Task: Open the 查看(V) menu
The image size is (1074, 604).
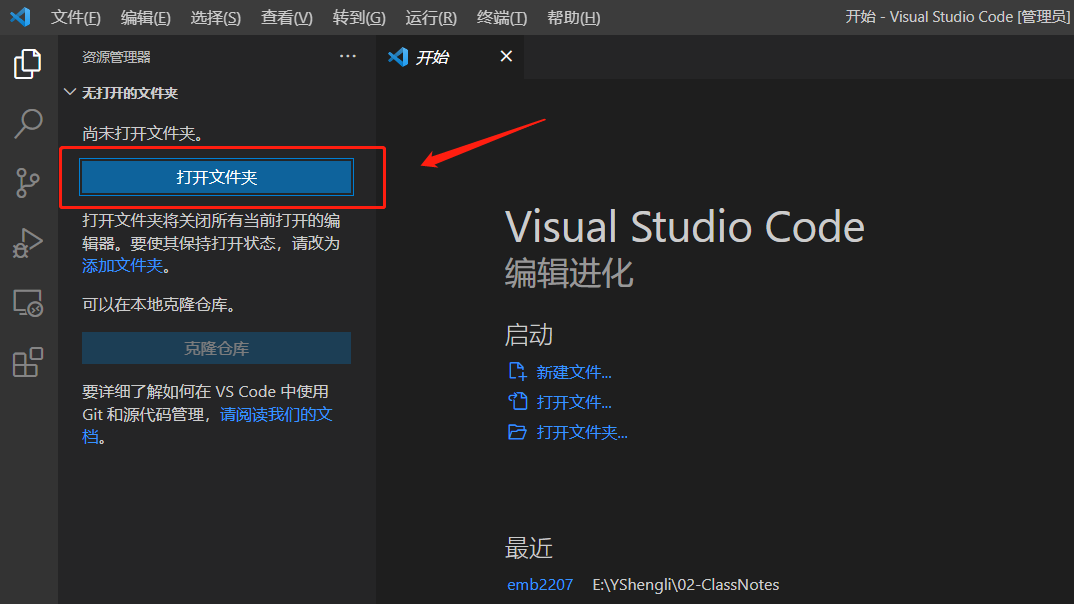Action: click(x=286, y=17)
